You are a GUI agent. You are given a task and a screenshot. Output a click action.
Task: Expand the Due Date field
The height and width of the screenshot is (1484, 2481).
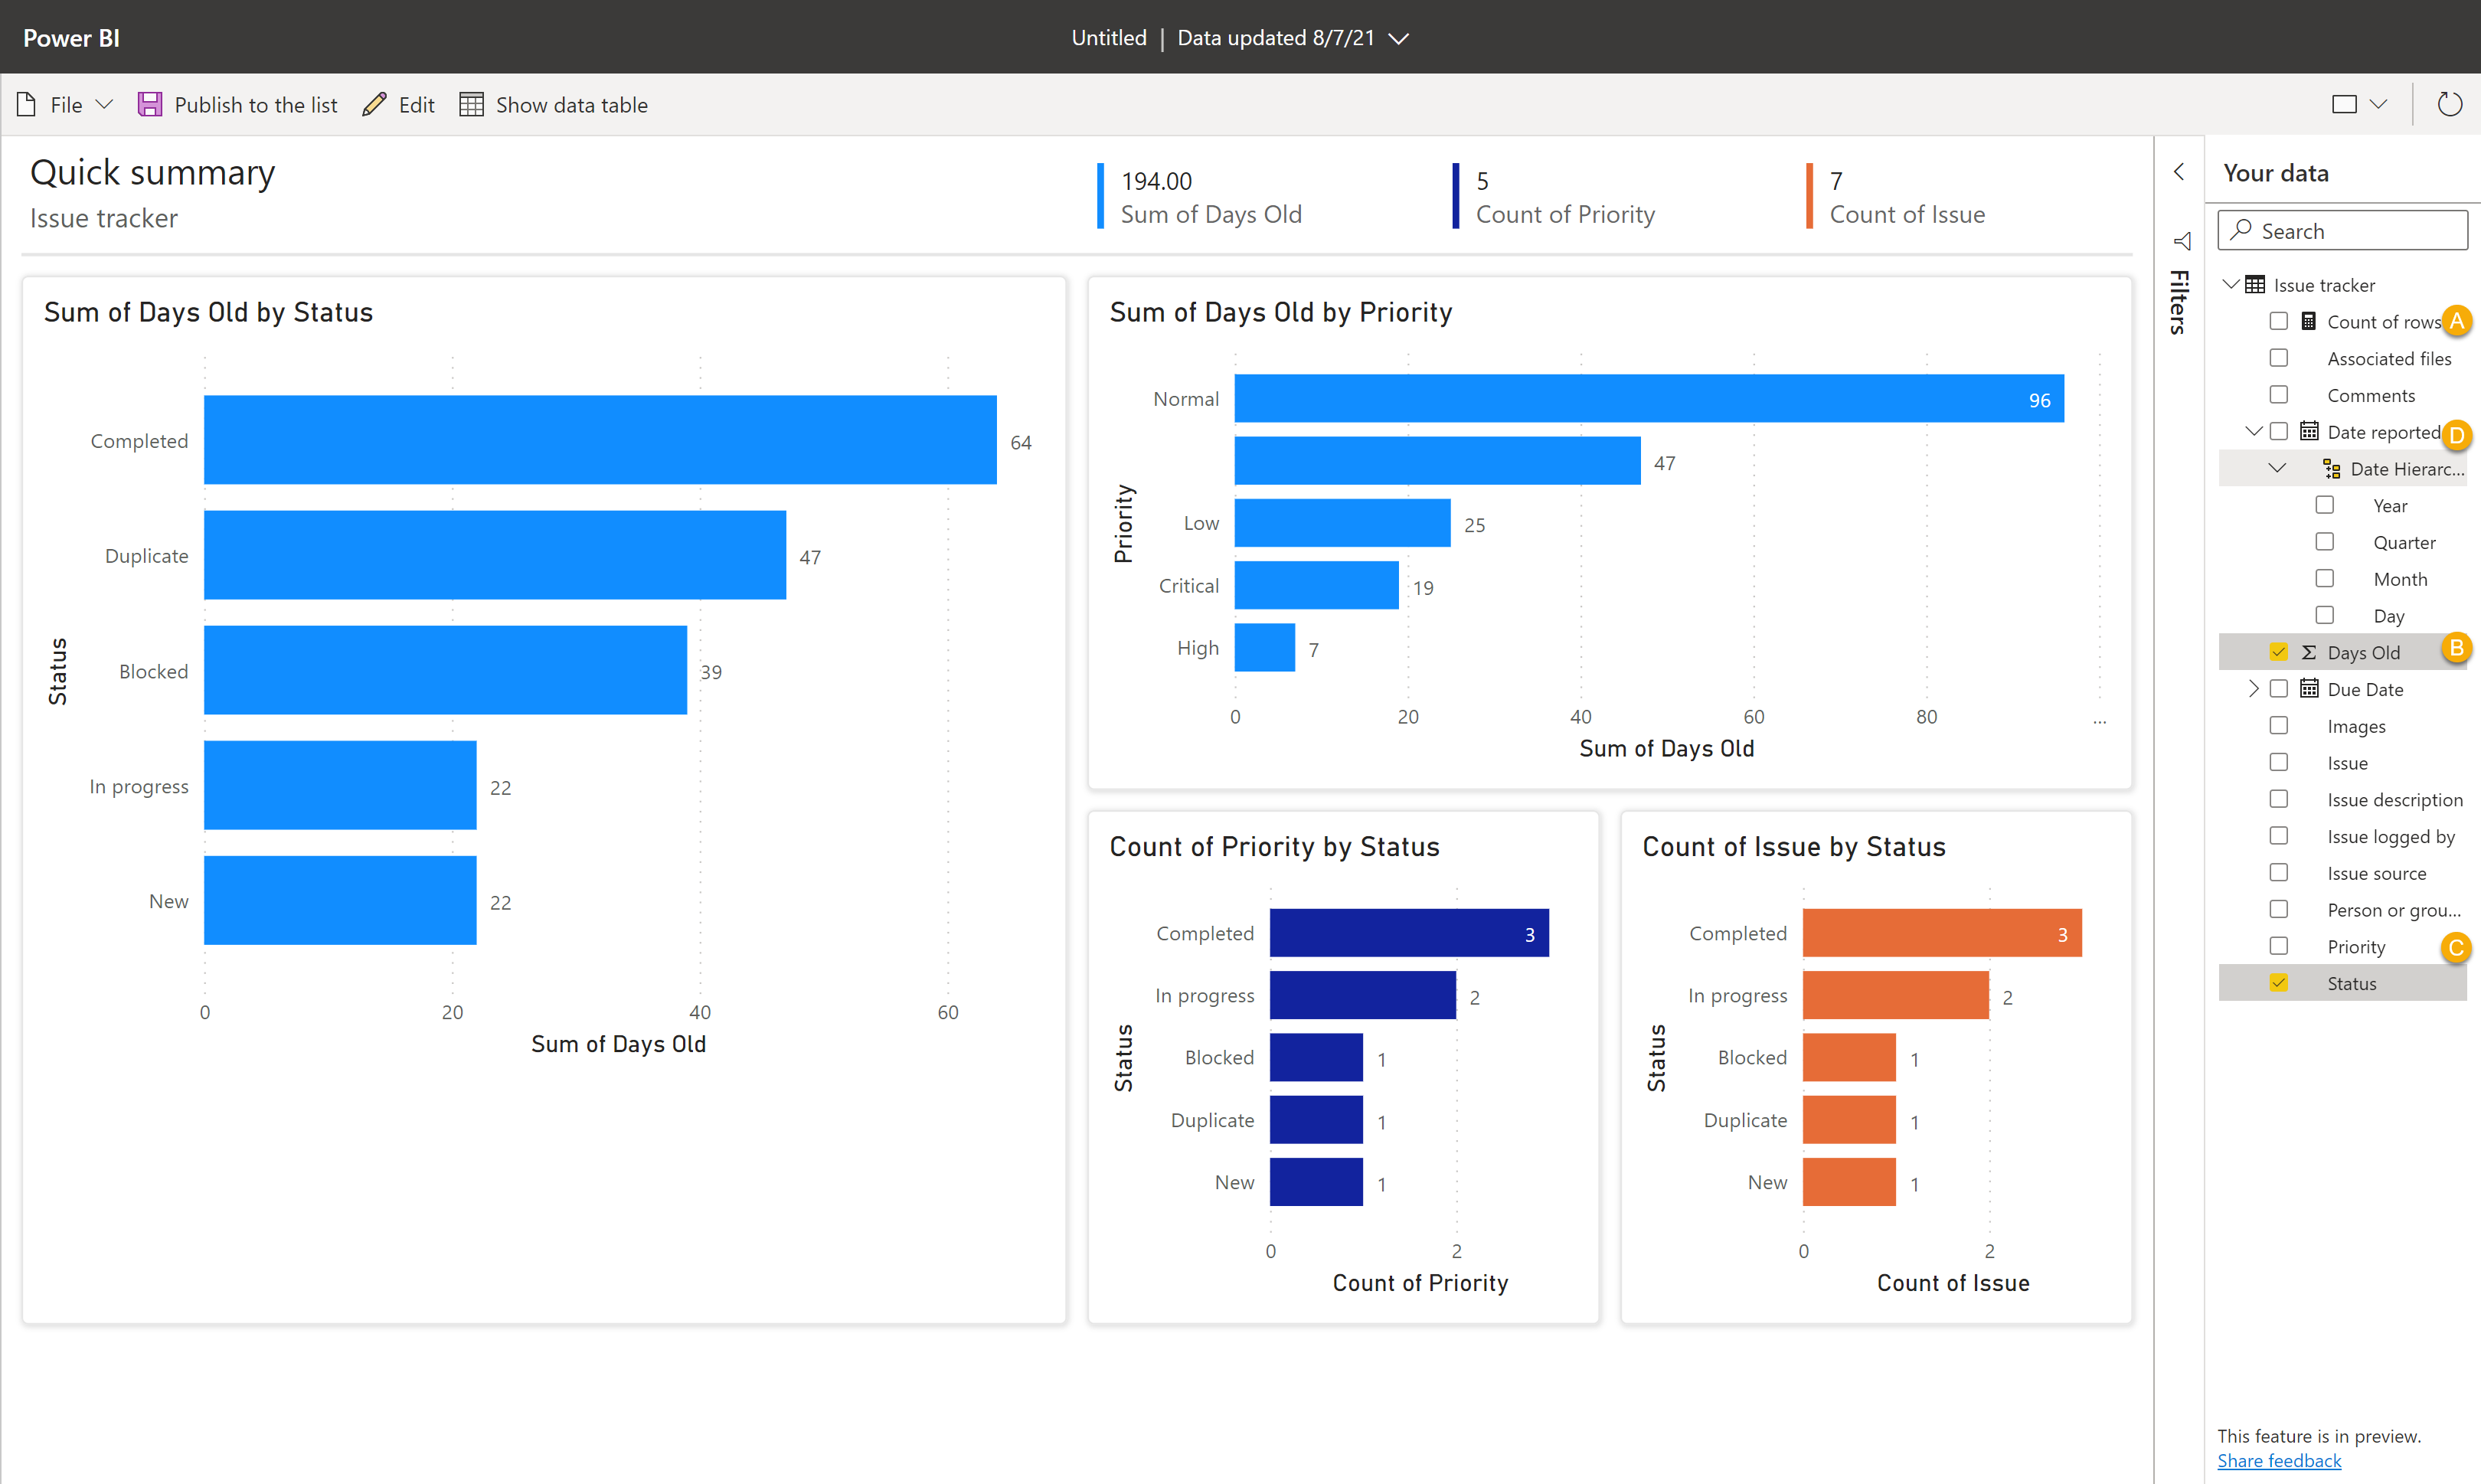(2255, 688)
